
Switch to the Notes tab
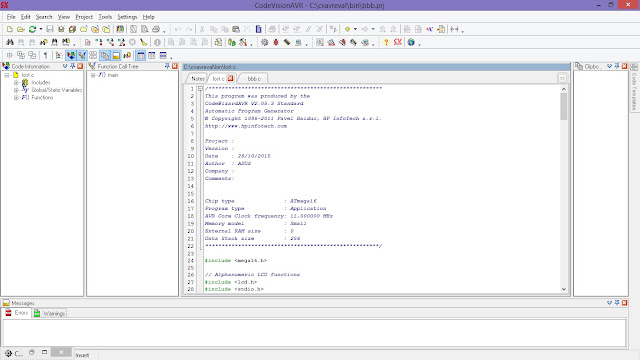click(198, 78)
